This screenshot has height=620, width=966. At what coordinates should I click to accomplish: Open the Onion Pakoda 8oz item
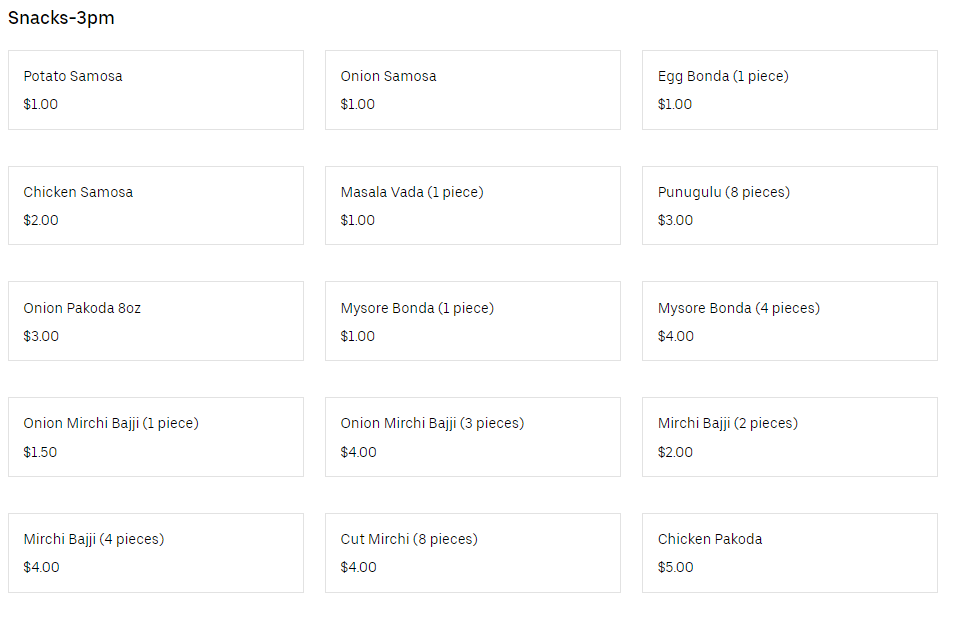(x=155, y=321)
